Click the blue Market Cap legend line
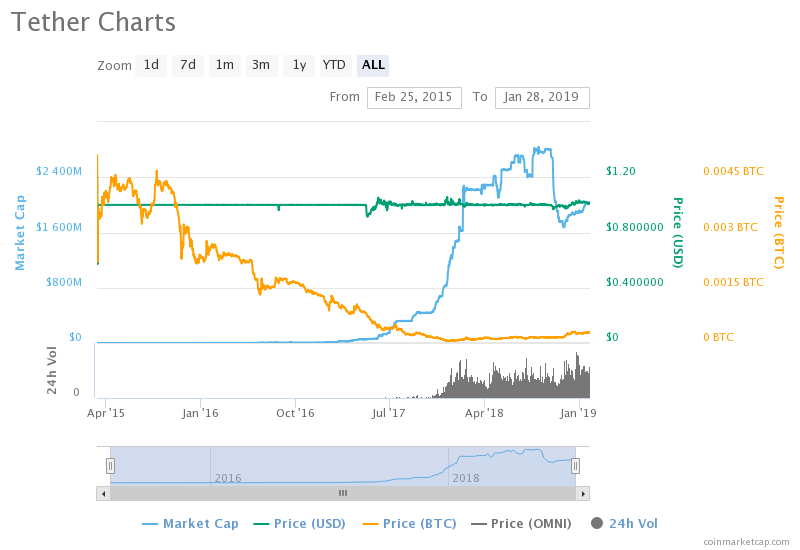Image resolution: width=800 pixels, height=550 pixels. (x=150, y=523)
